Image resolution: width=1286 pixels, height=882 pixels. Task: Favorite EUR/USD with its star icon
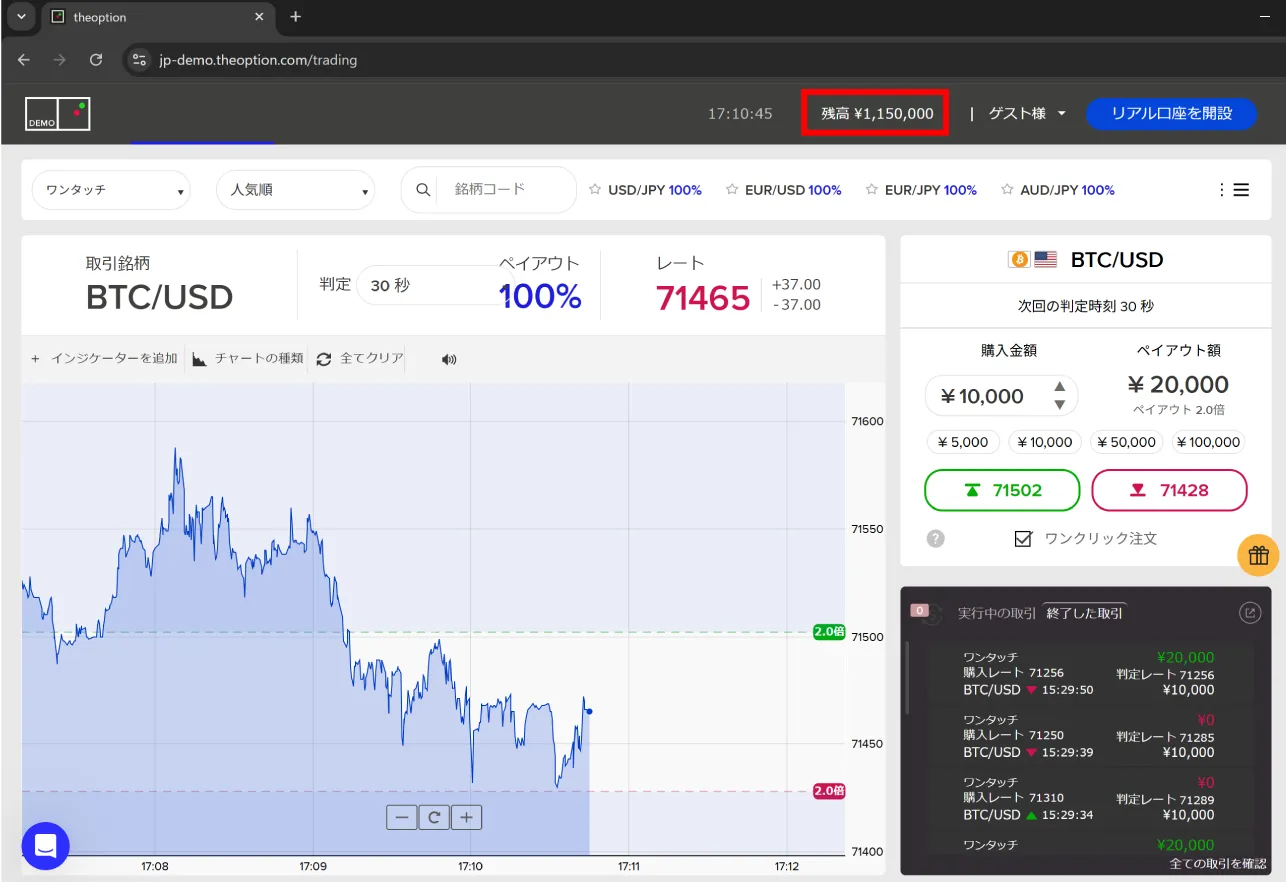coord(732,190)
